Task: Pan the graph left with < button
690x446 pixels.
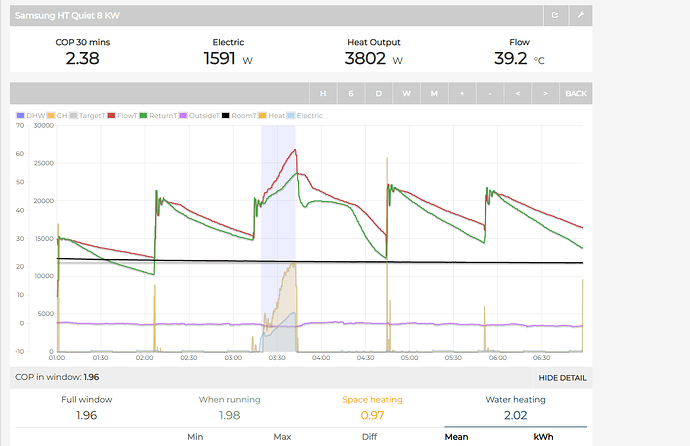Action: pyautogui.click(x=518, y=93)
